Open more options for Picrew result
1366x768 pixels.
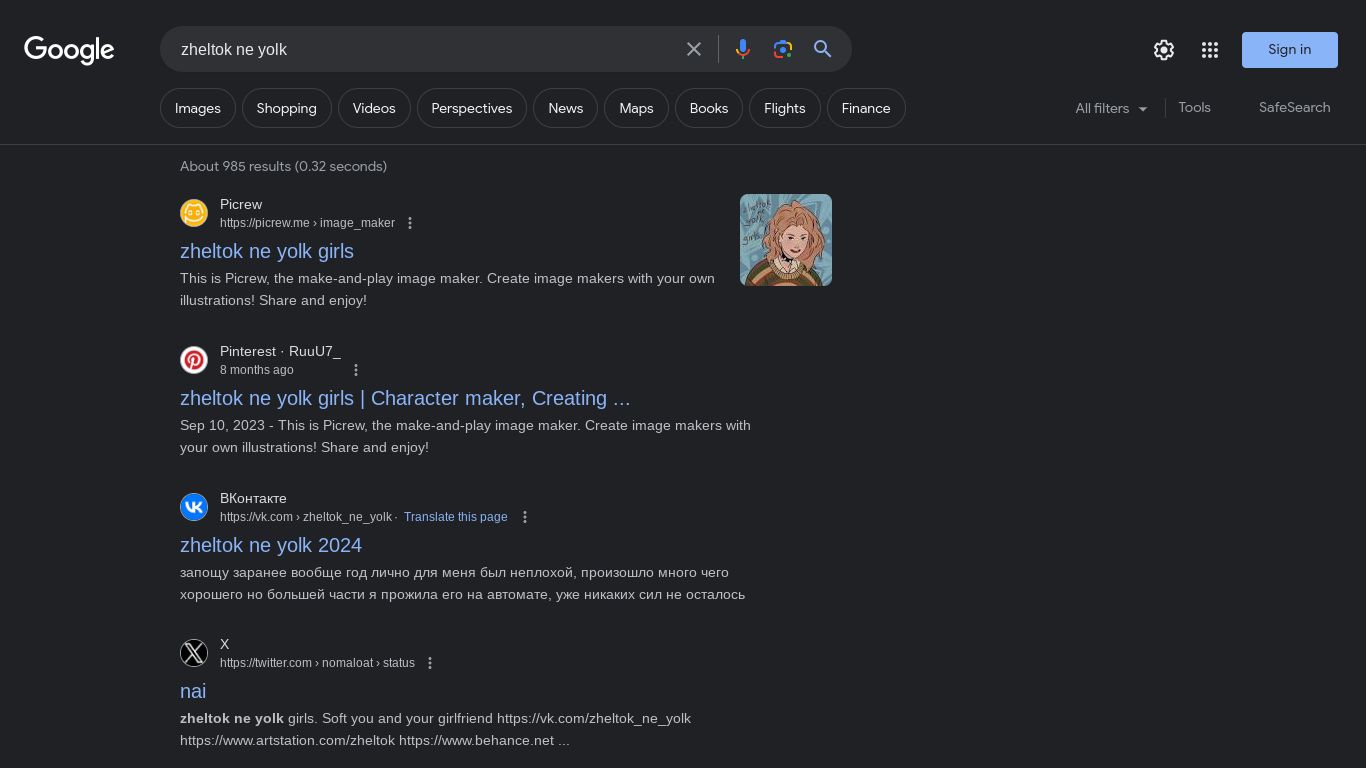point(410,223)
